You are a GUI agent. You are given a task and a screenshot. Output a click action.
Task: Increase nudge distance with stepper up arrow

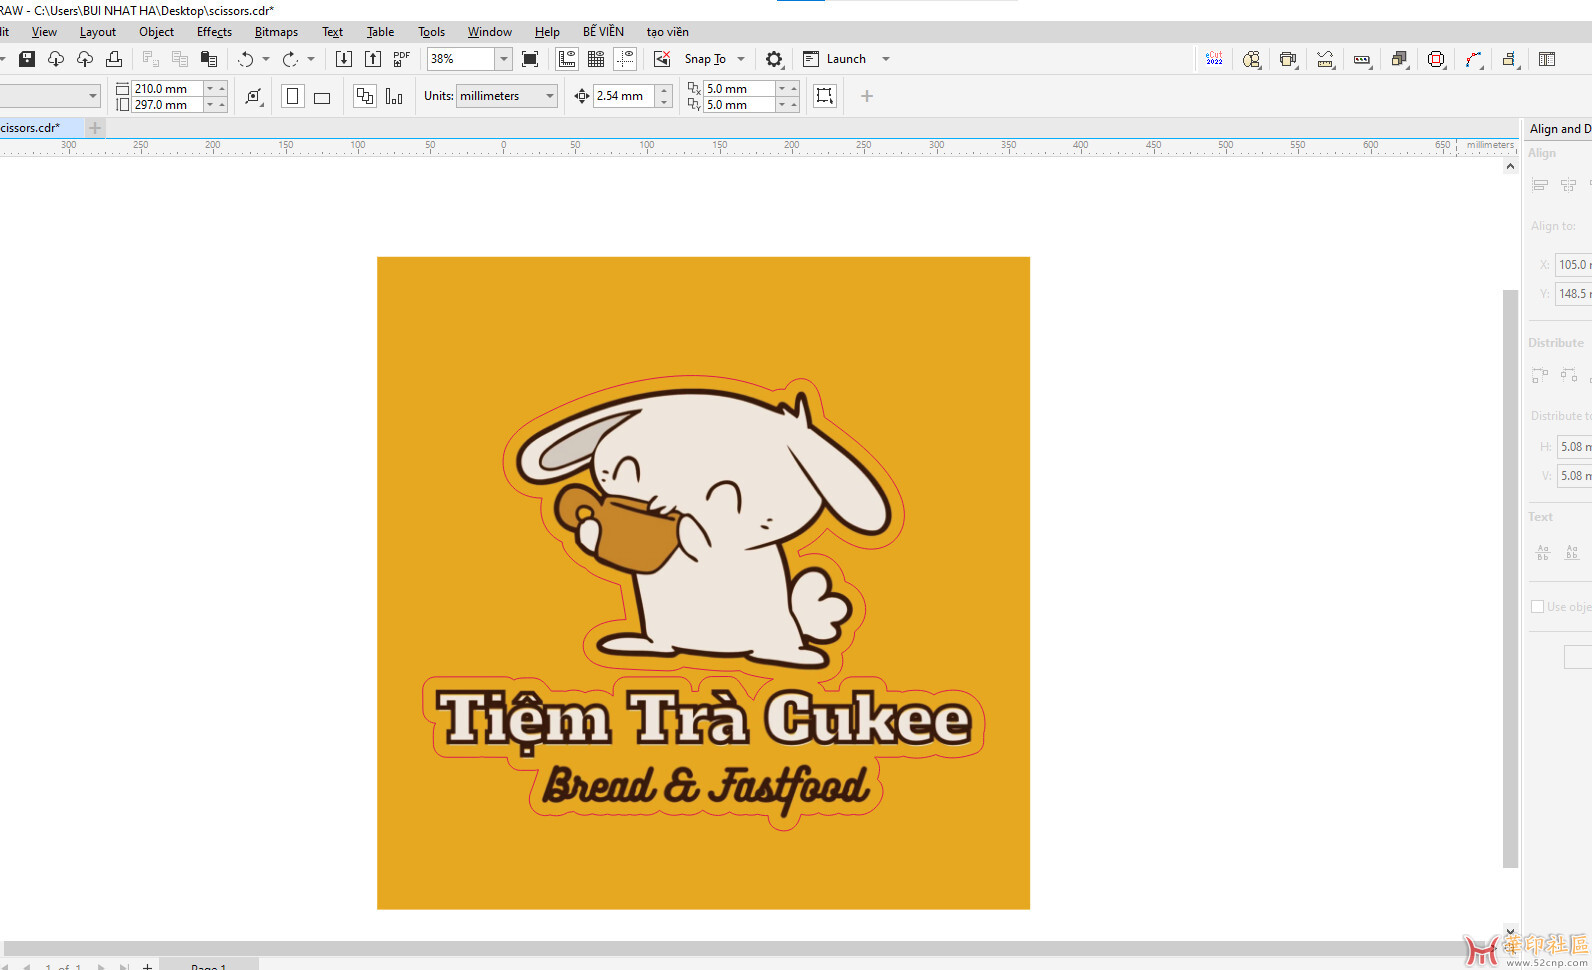click(x=664, y=91)
